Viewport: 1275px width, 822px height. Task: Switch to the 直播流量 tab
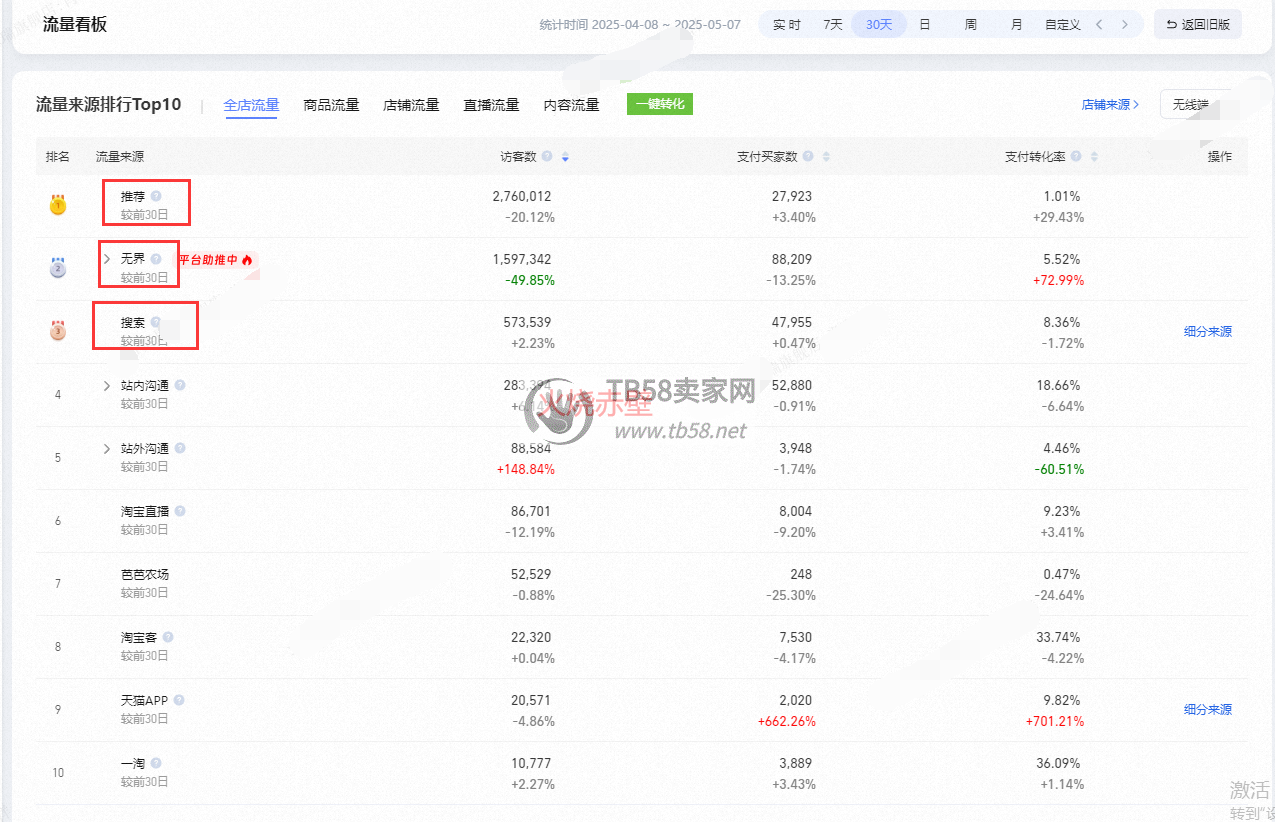[491, 104]
